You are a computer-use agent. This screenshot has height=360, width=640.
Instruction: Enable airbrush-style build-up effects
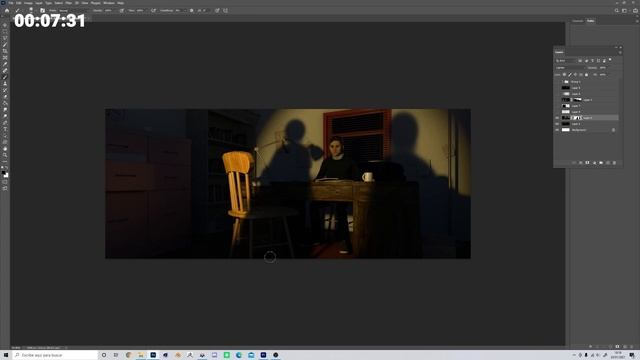[x=153, y=11]
